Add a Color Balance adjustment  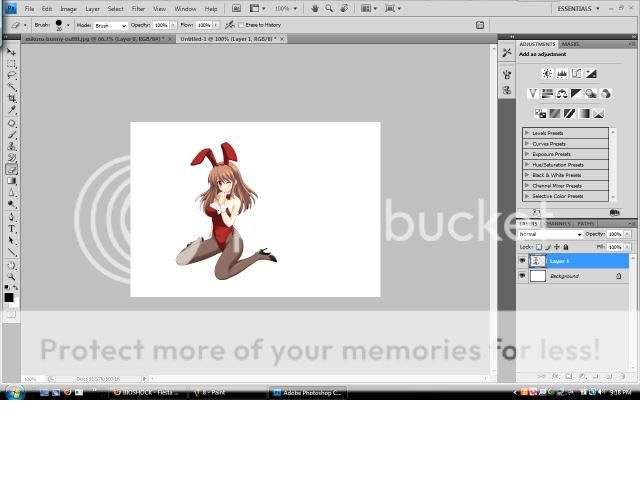(x=562, y=93)
